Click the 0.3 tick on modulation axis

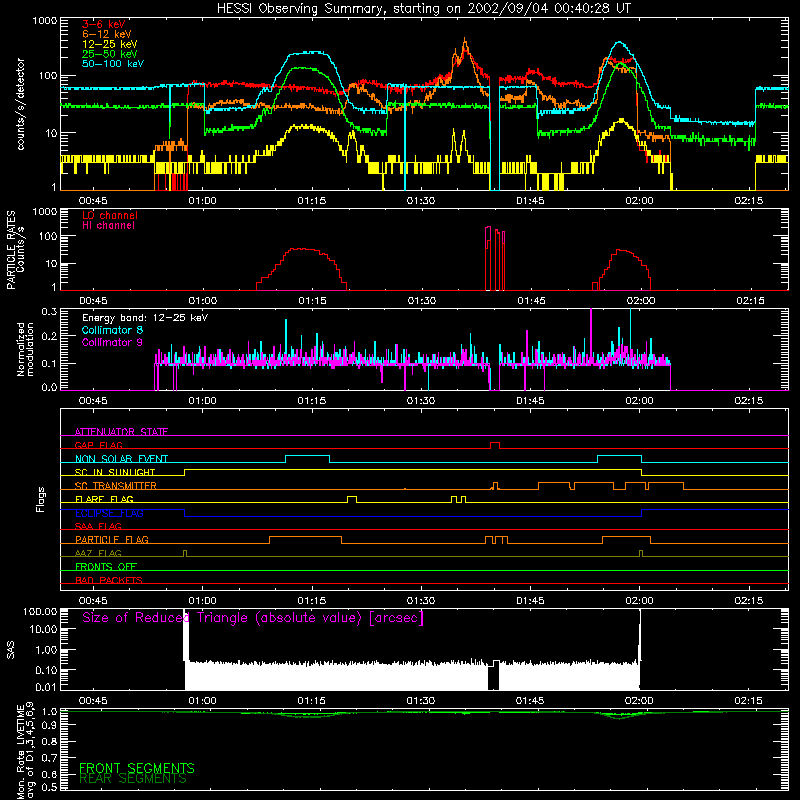[x=49, y=311]
